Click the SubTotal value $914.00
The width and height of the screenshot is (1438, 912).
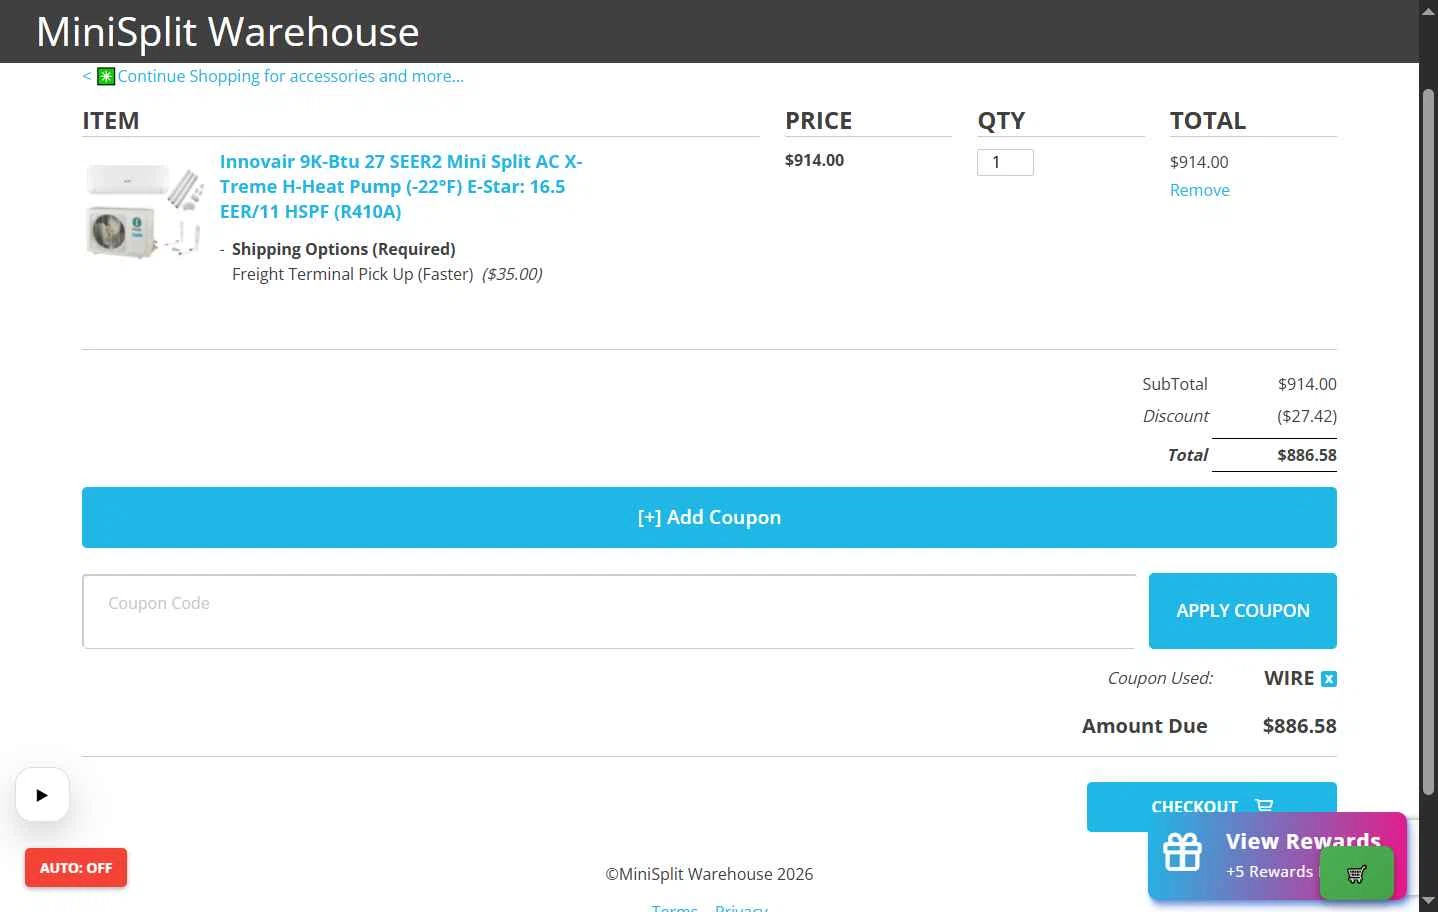(x=1307, y=384)
